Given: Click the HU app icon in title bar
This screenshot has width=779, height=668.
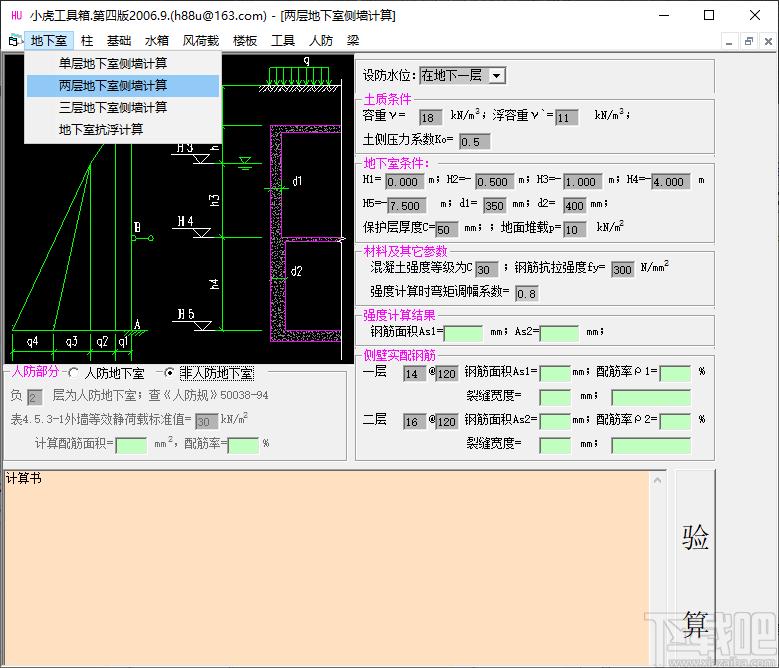Looking at the screenshot, I should tap(16, 15).
